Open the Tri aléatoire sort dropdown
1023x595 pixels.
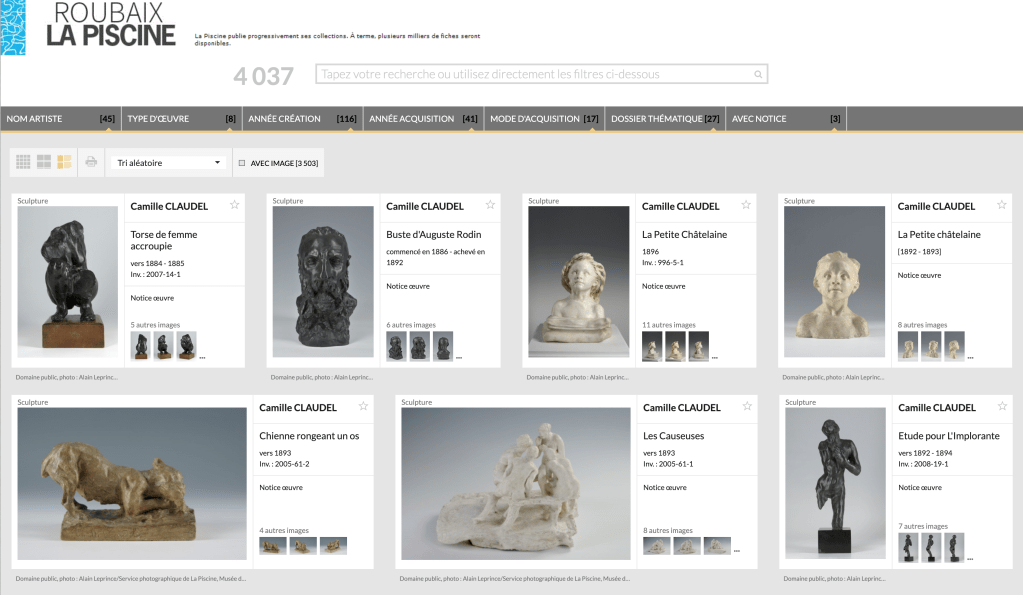point(168,163)
